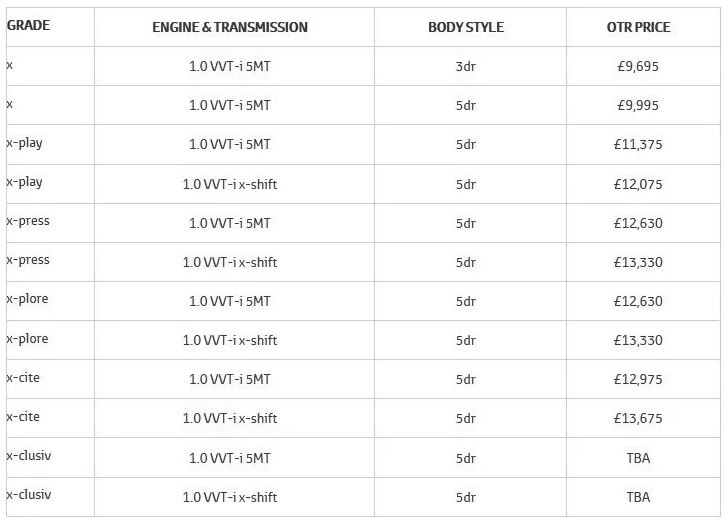The image size is (728, 523).
Task: Click x-plore grade in 5MT row
Action: point(27,299)
